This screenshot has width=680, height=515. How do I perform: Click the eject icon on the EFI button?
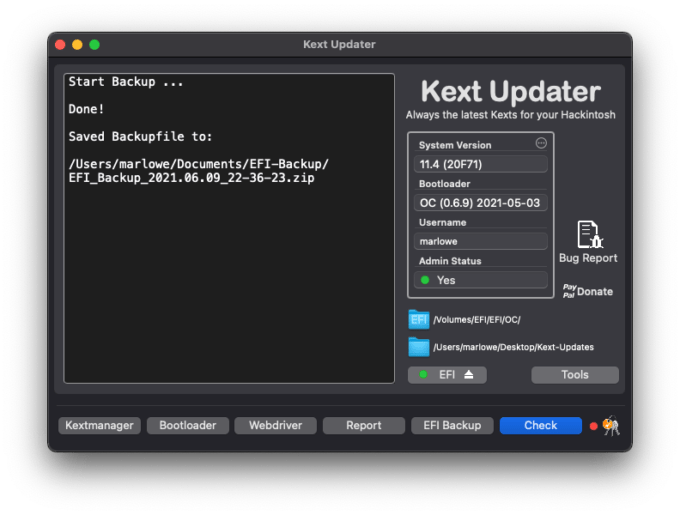[x=469, y=375]
